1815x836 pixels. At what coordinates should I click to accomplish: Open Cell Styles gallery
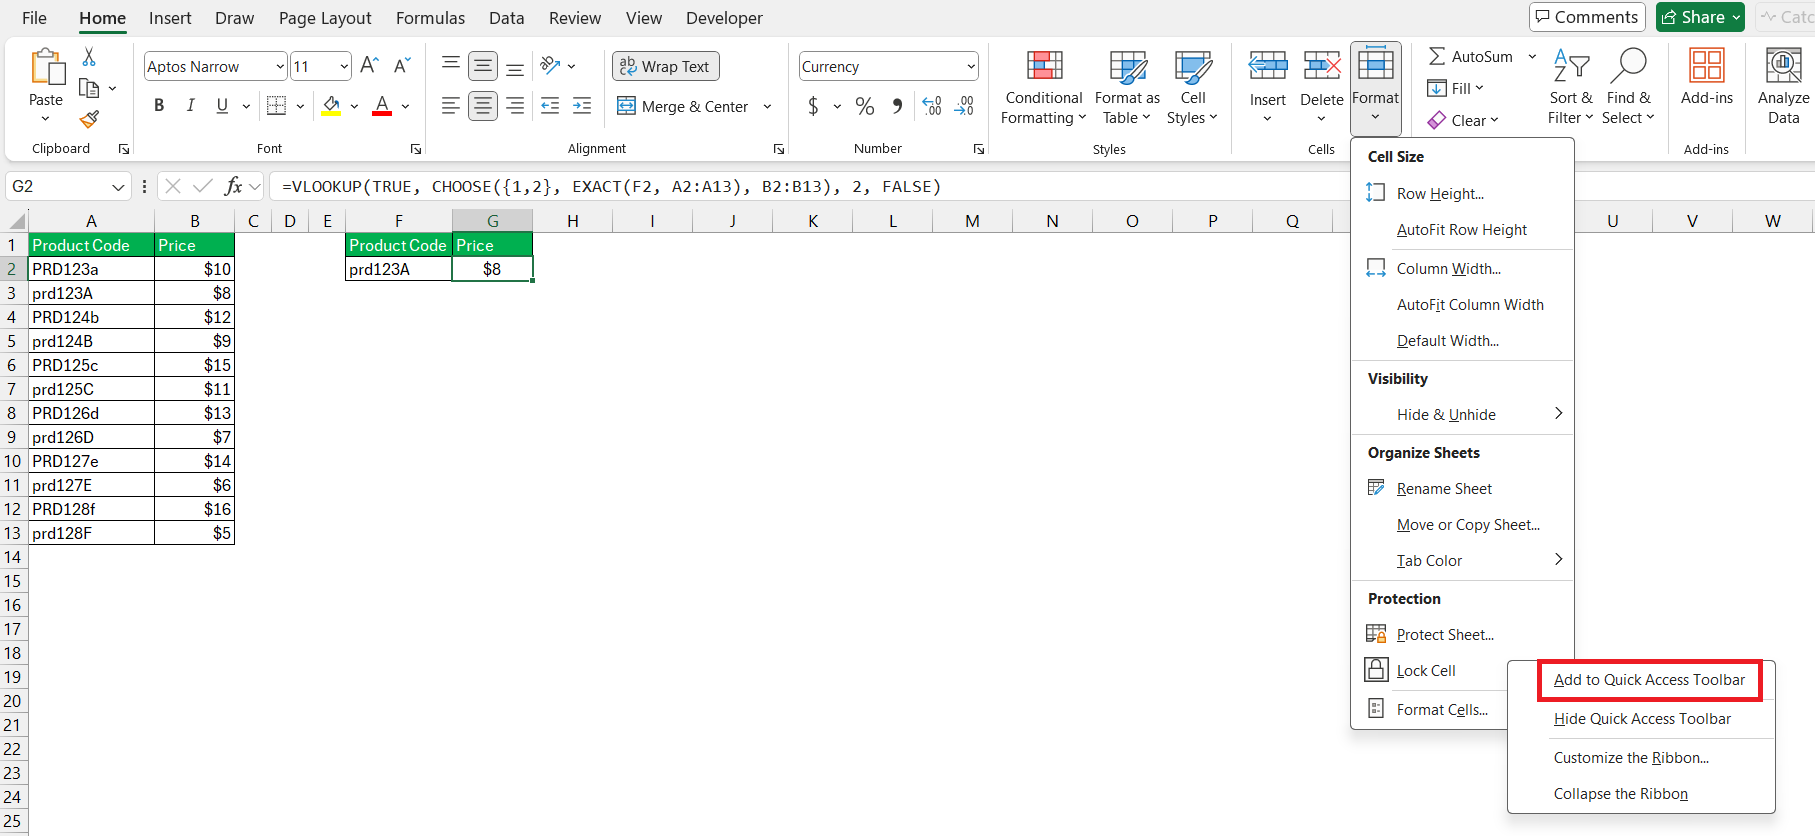[1192, 87]
